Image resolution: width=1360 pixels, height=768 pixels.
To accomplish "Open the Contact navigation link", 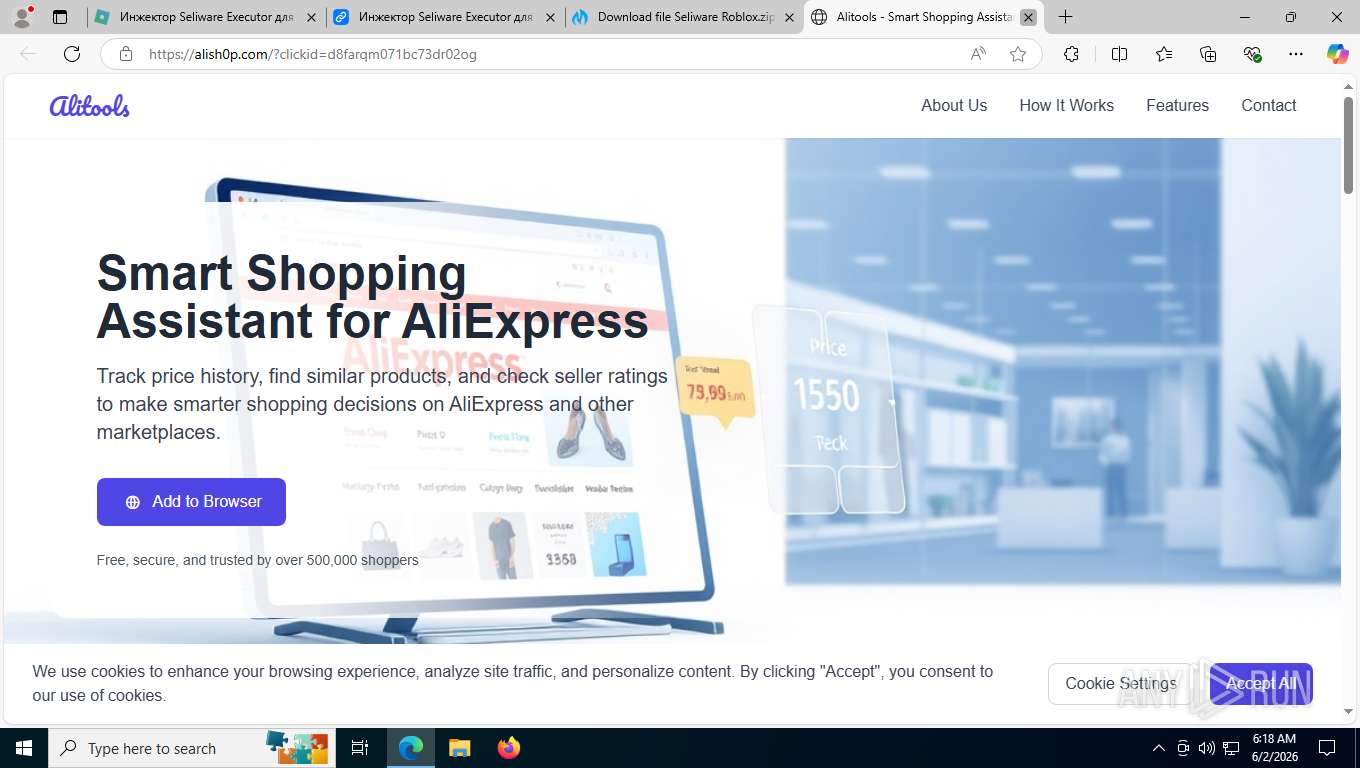I will click(1268, 105).
